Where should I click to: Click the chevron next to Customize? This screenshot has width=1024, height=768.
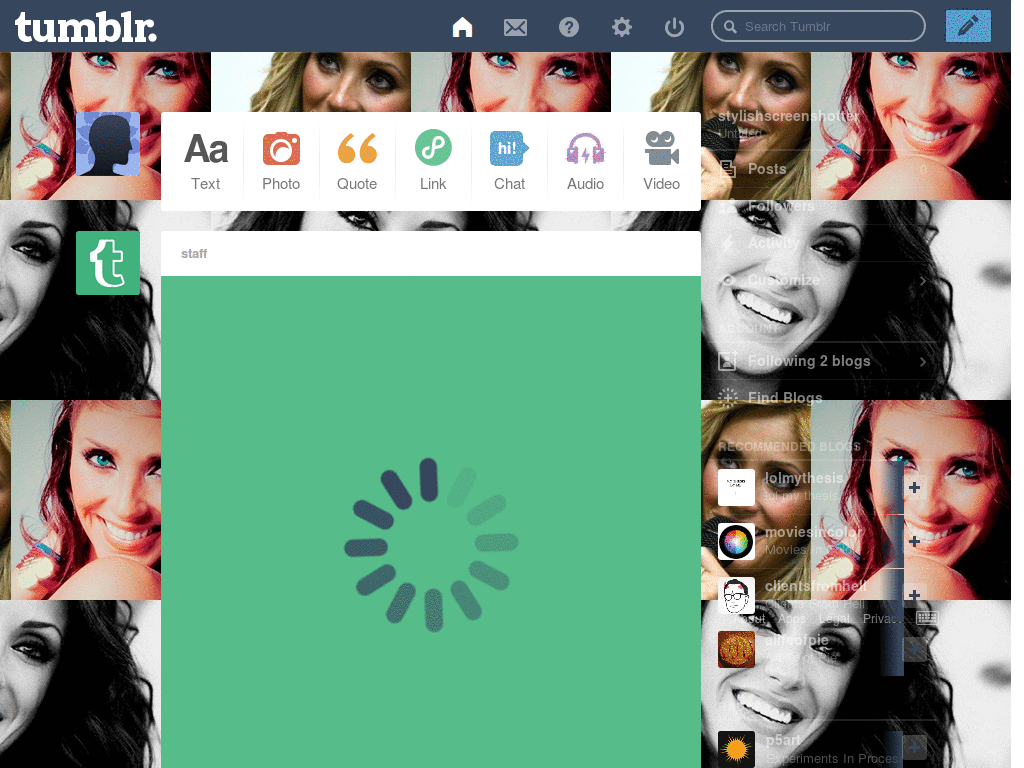923,281
